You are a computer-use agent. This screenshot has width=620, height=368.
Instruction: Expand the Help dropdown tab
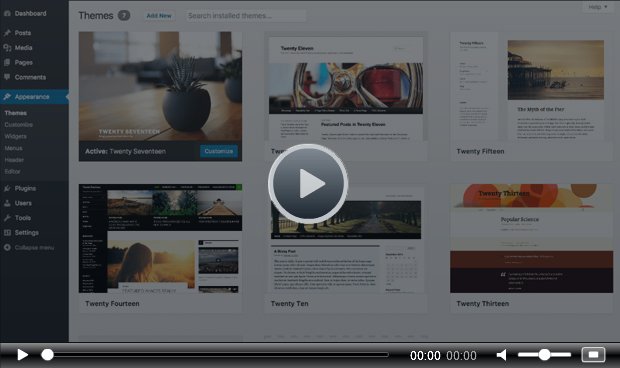pyautogui.click(x=597, y=7)
